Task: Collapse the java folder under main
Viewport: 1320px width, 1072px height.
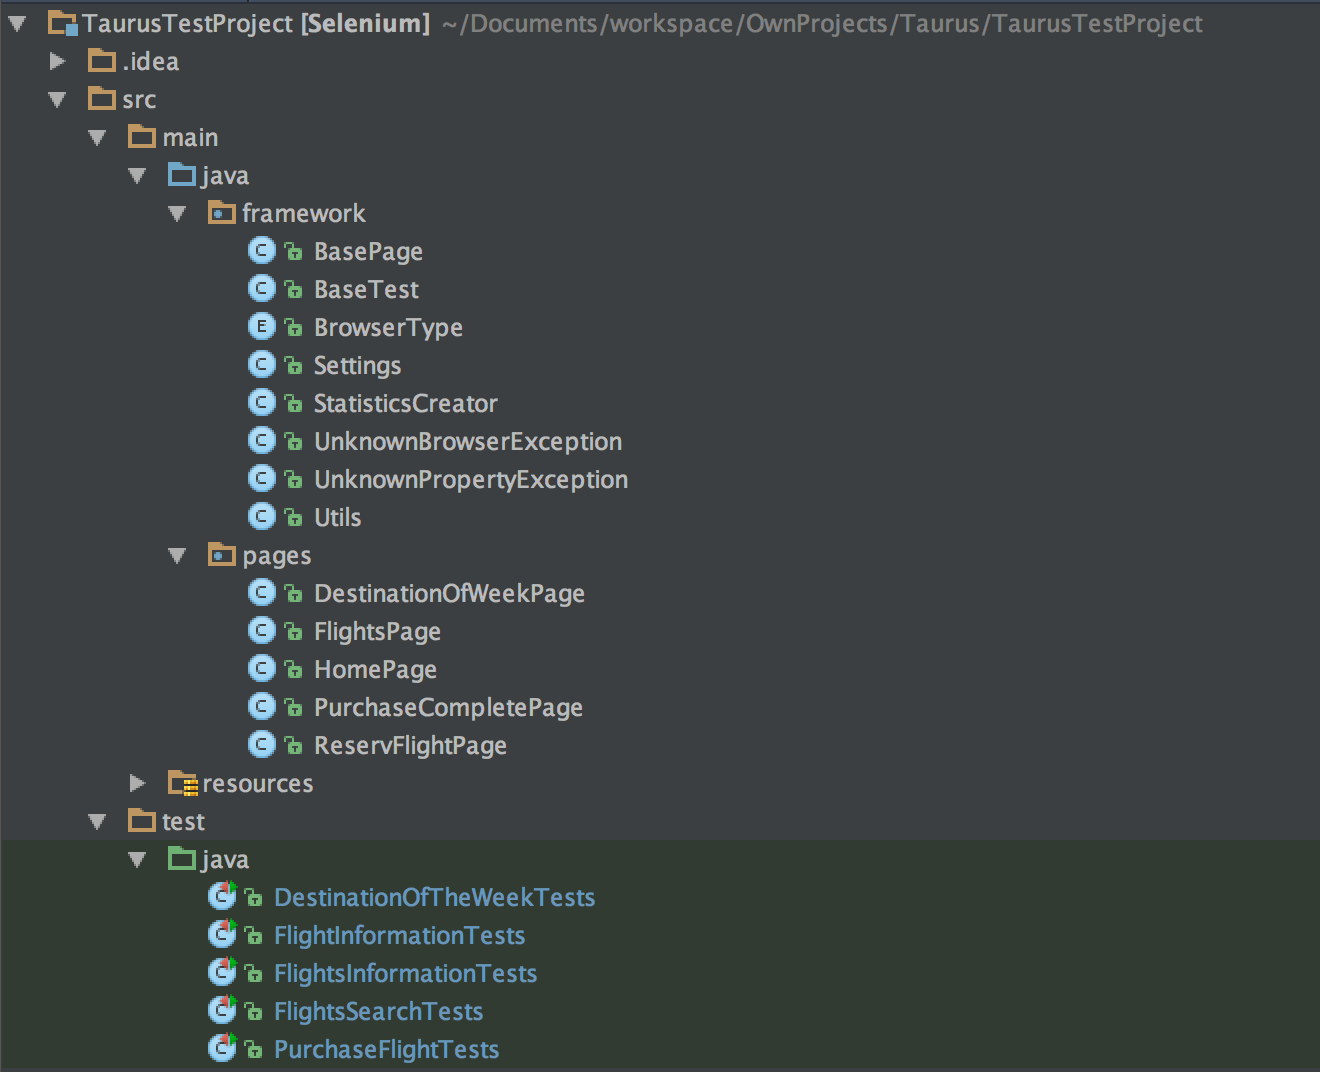Action: (137, 175)
